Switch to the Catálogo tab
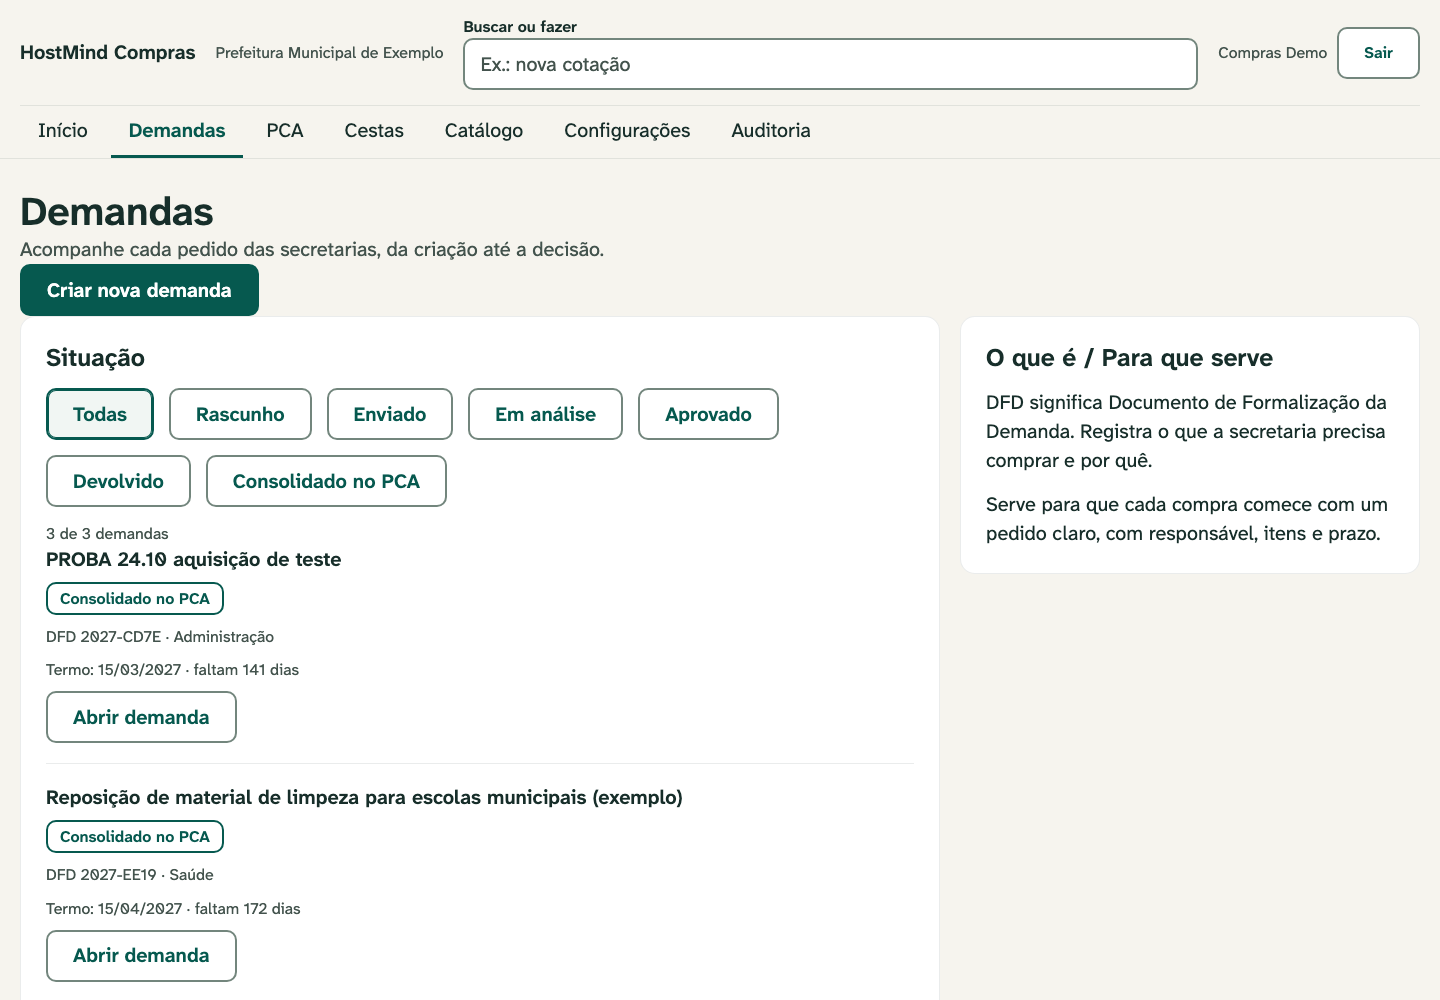 [x=484, y=131]
